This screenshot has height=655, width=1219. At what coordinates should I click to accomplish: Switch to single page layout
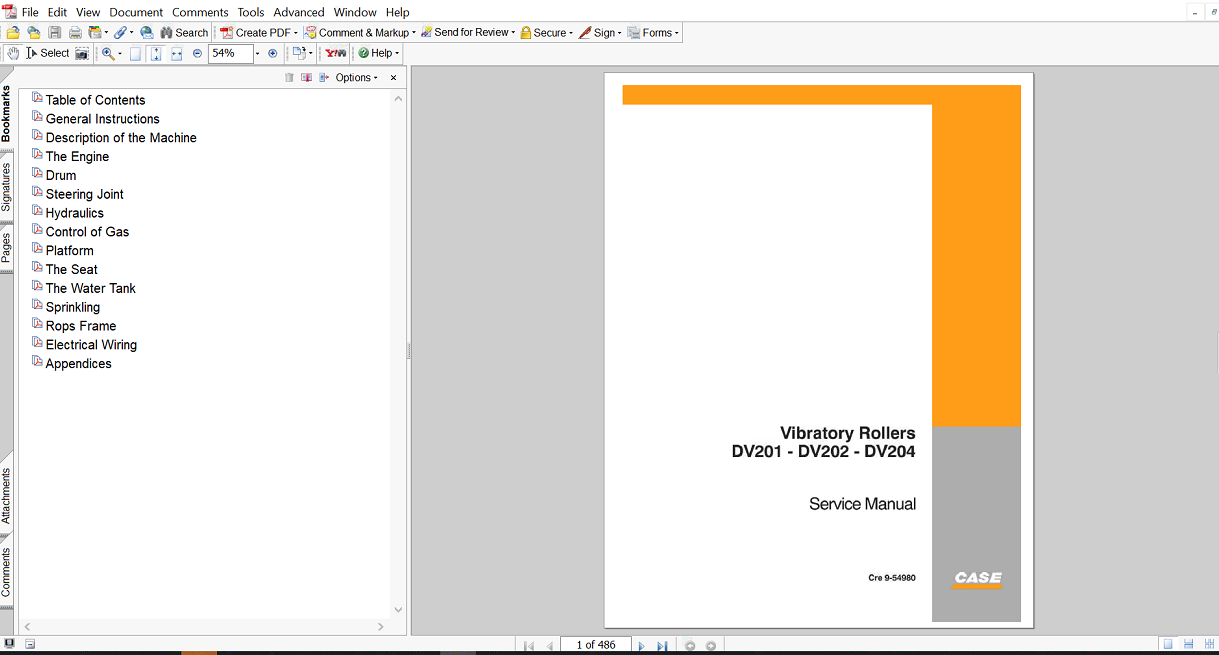[1167, 645]
